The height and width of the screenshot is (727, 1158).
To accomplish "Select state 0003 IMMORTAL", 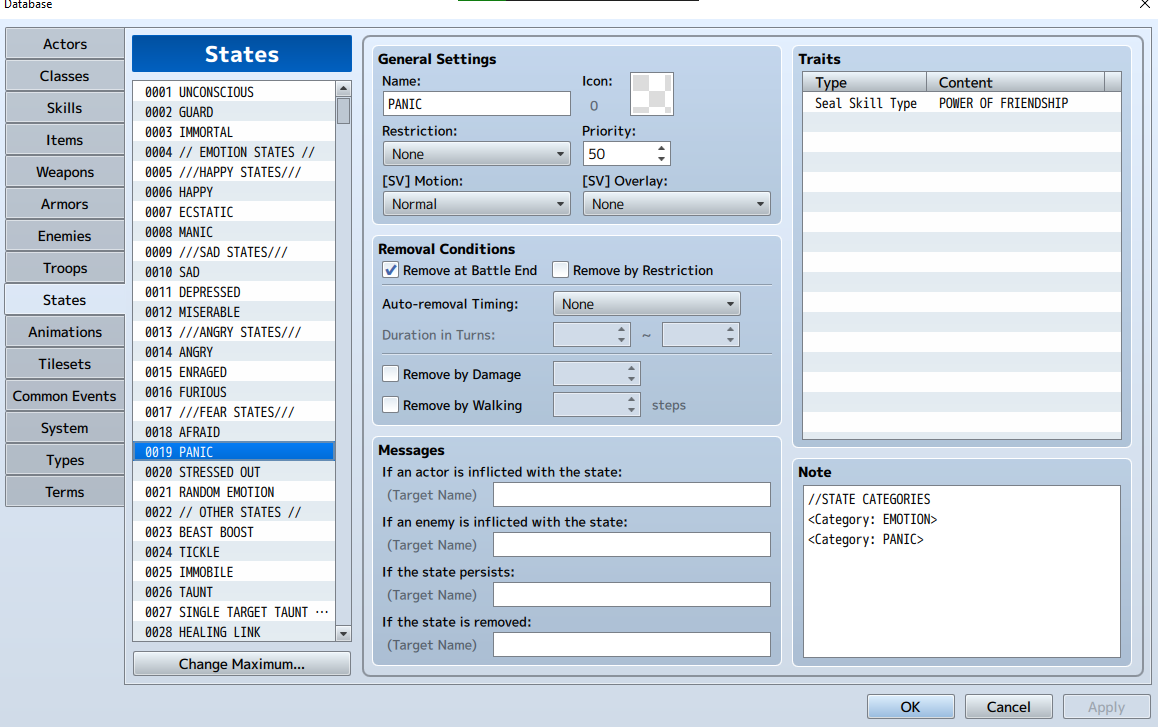I will (234, 132).
